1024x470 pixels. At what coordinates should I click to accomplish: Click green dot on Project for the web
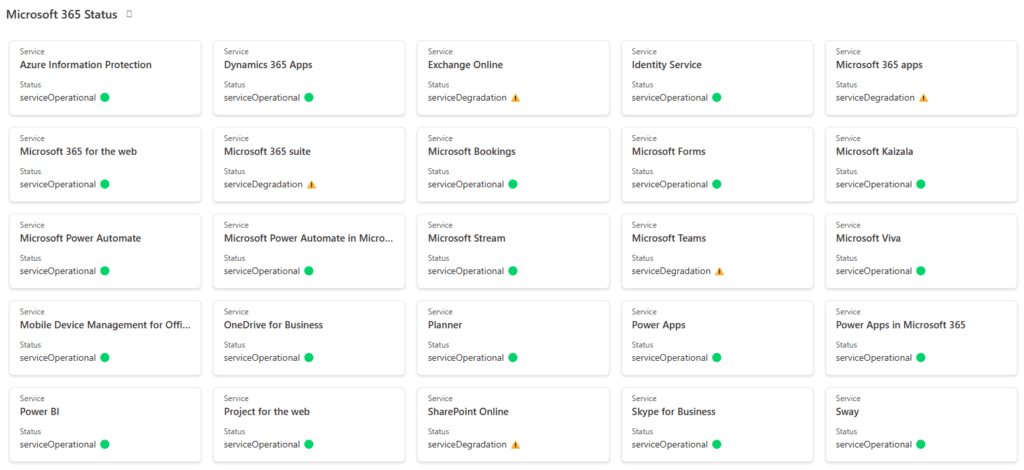[309, 445]
